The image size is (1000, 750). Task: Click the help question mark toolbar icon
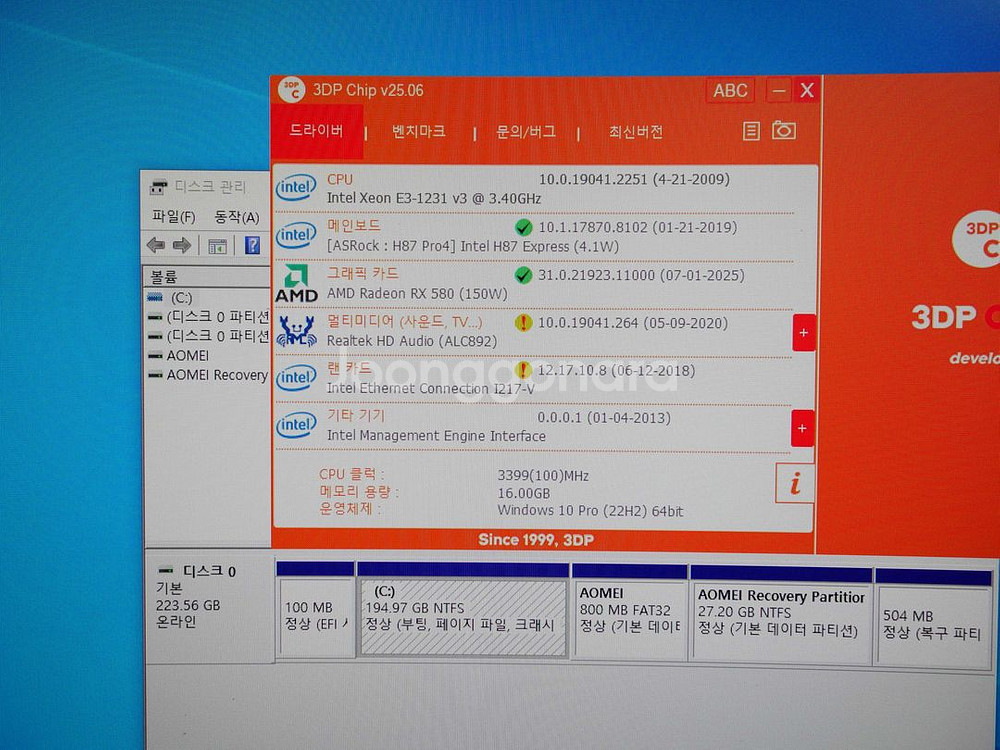(x=253, y=245)
